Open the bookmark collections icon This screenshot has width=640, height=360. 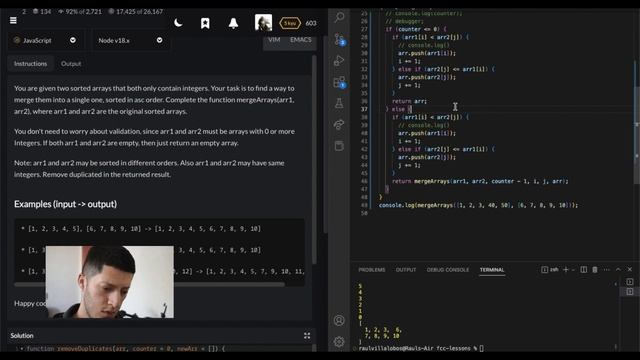coord(205,23)
